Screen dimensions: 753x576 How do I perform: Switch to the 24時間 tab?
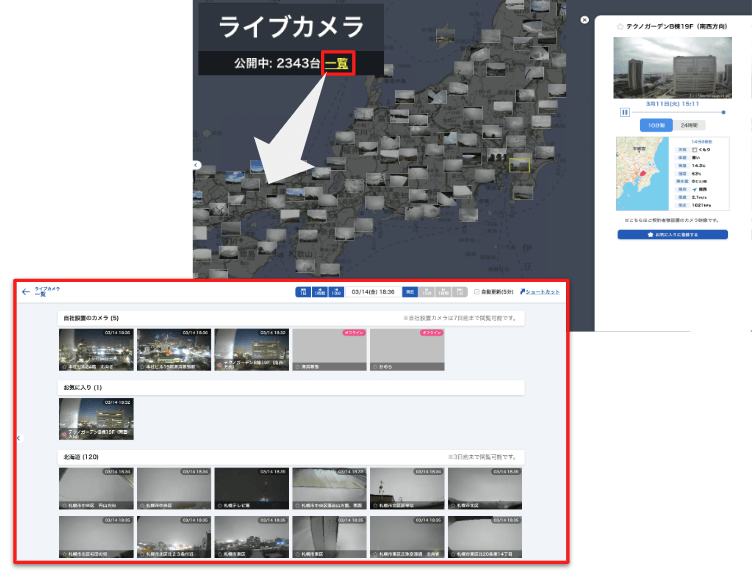(689, 125)
